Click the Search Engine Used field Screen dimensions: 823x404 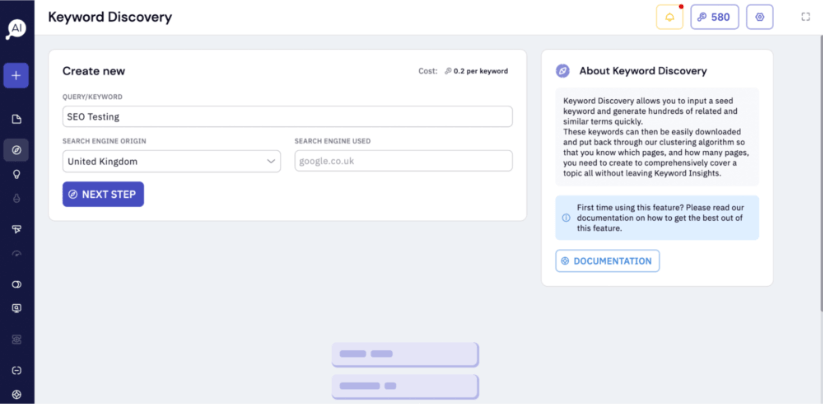click(404, 161)
